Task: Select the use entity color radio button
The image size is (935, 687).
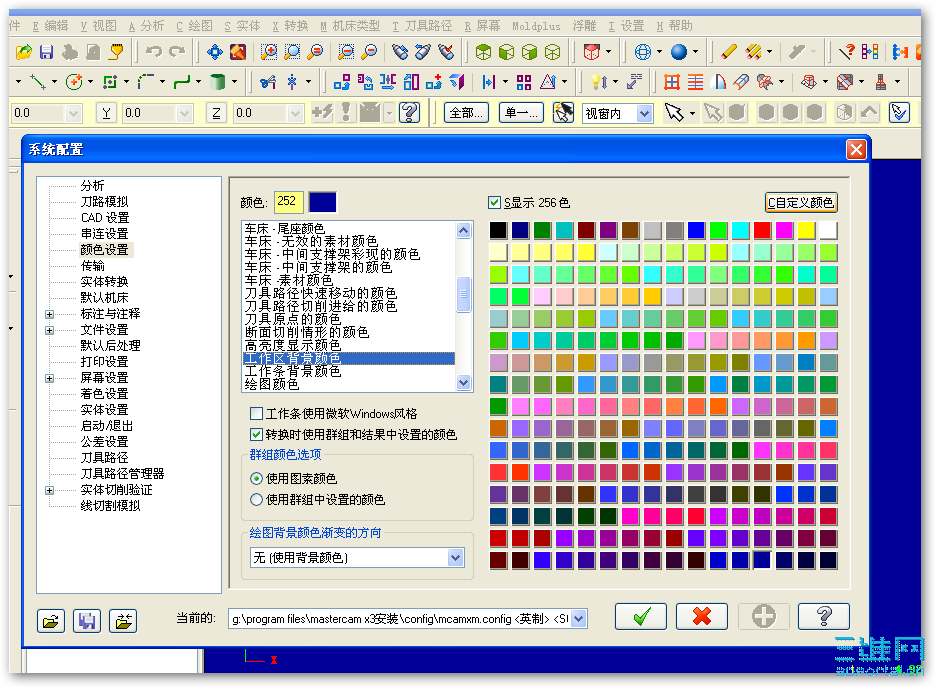Action: tap(256, 478)
